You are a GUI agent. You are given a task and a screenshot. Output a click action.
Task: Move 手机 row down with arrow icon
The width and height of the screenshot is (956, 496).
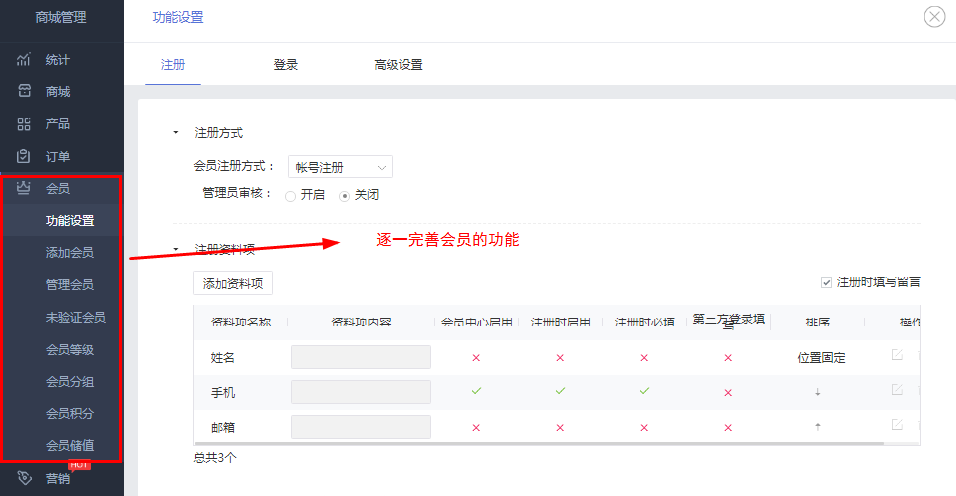[818, 392]
